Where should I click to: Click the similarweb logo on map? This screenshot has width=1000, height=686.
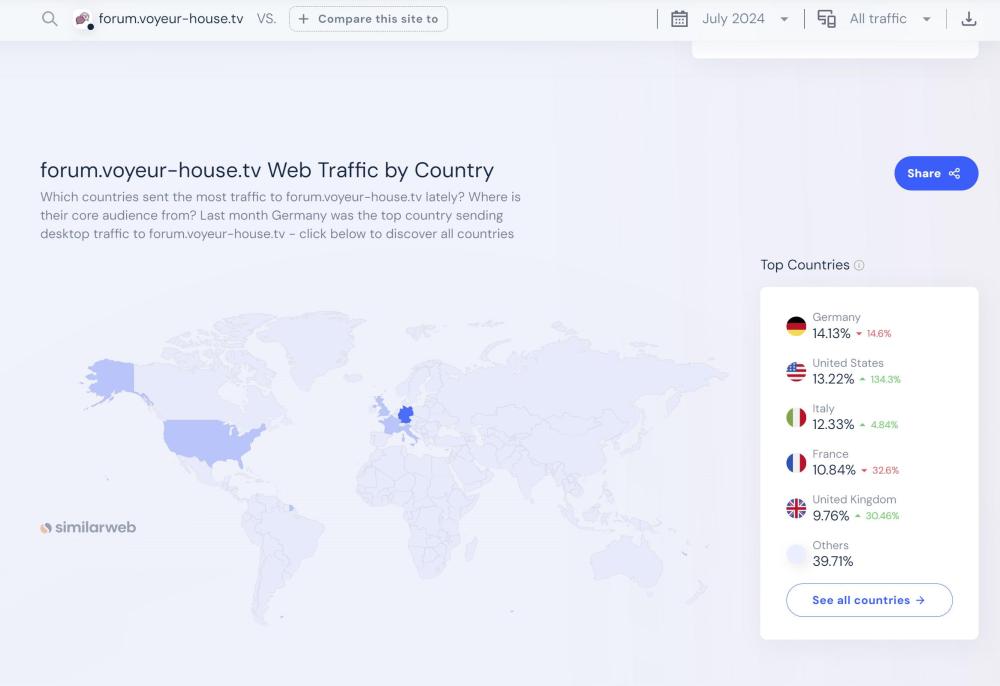(88, 527)
